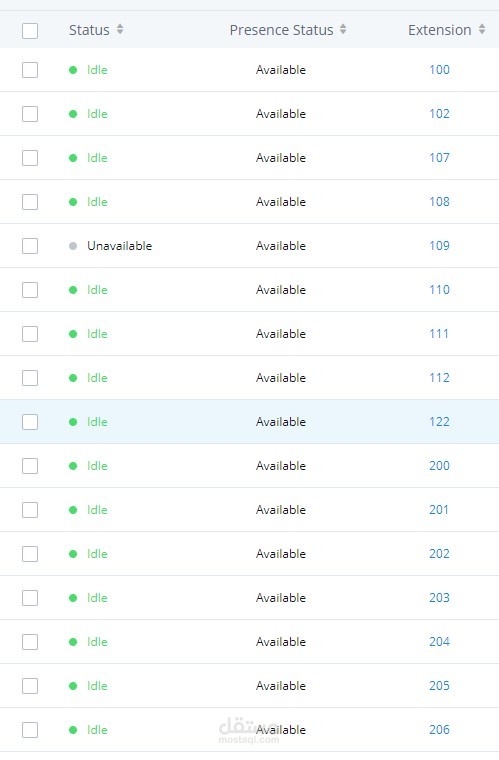Click the Extension column sort icon
The image size is (499, 760).
click(x=482, y=30)
